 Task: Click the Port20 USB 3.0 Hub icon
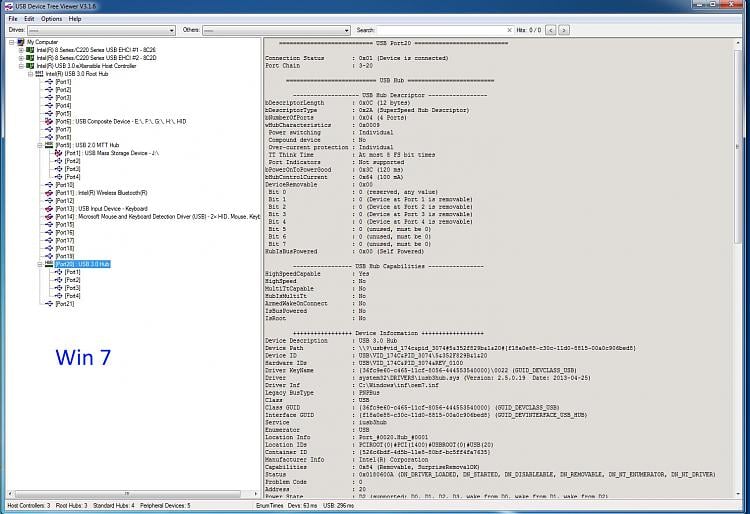tap(48, 264)
